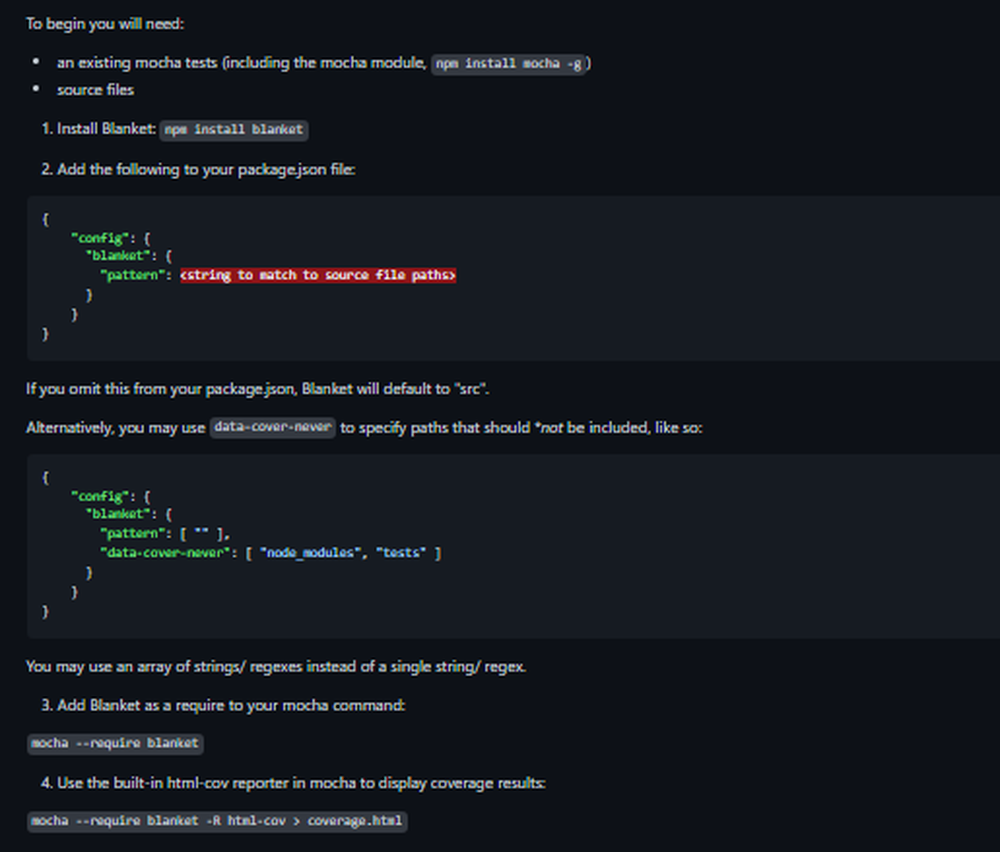Select the npm install mocha -g code snippet
Viewport: 1000px width, 852px height.
point(509,63)
